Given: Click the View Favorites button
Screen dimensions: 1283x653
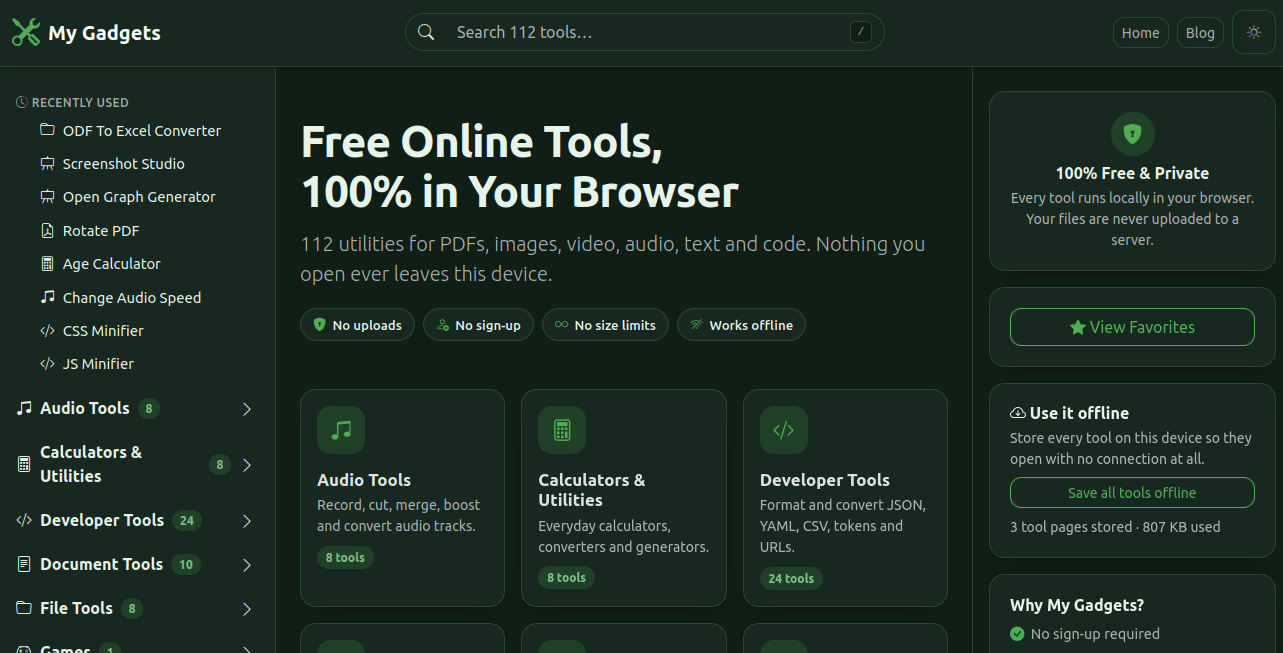Looking at the screenshot, I should click(x=1132, y=327).
